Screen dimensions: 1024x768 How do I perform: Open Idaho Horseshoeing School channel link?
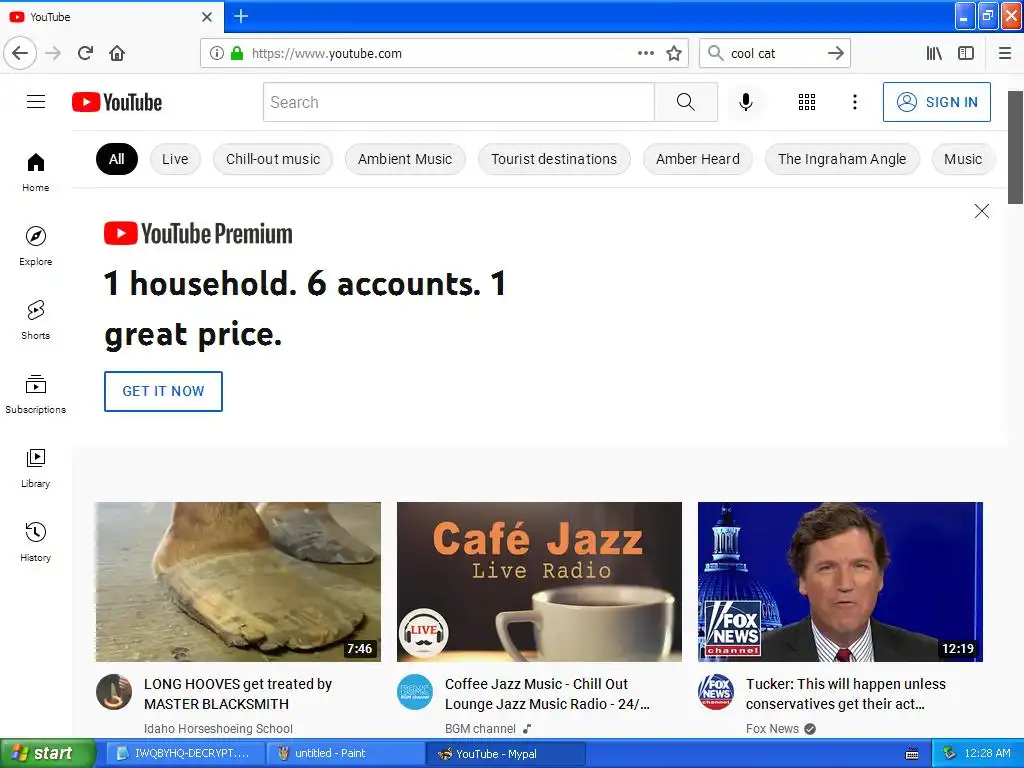coord(218,728)
